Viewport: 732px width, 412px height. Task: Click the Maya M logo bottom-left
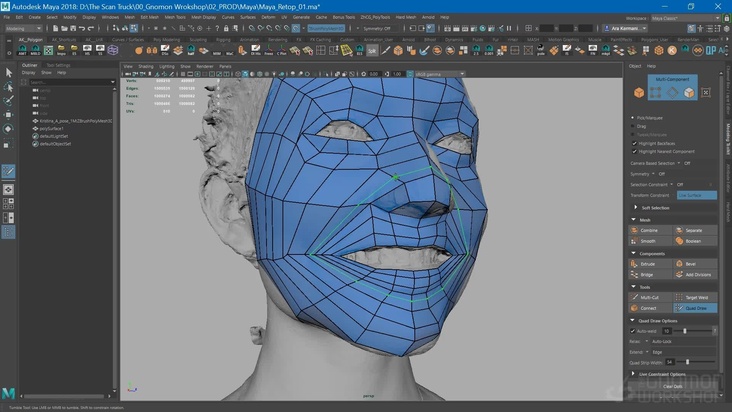(8, 393)
